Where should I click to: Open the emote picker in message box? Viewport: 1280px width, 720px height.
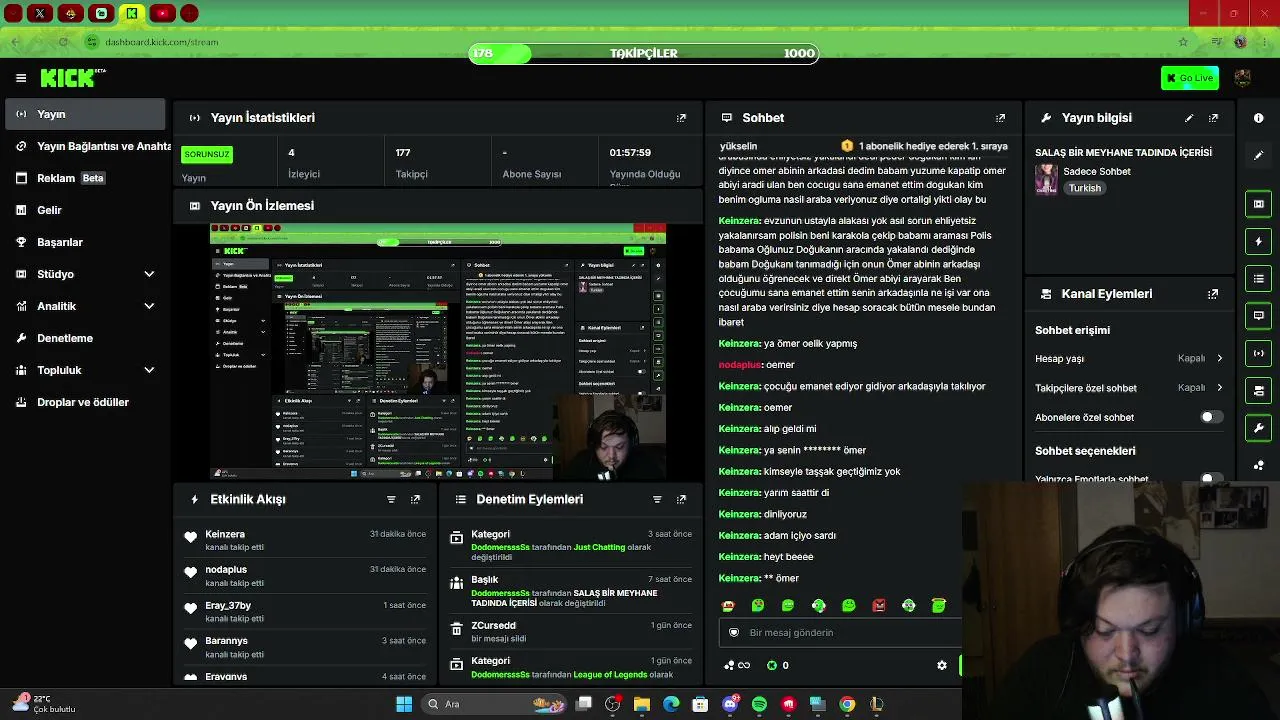[x=734, y=632]
